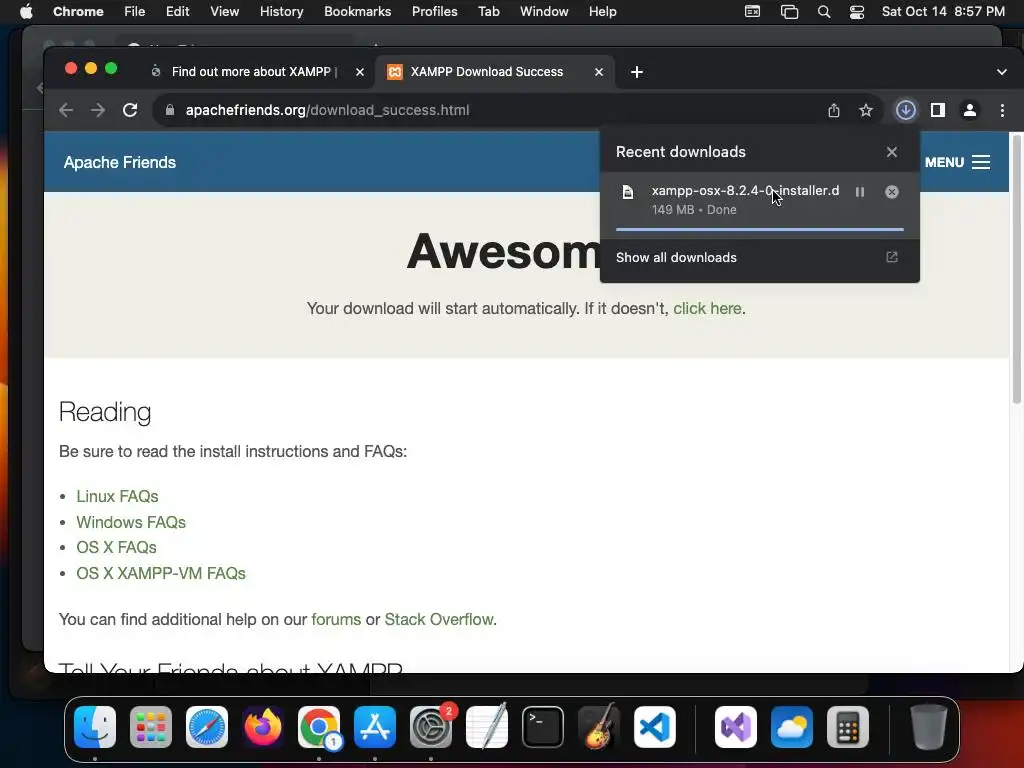
Task: Toggle the Chrome side panel icon
Action: (938, 110)
